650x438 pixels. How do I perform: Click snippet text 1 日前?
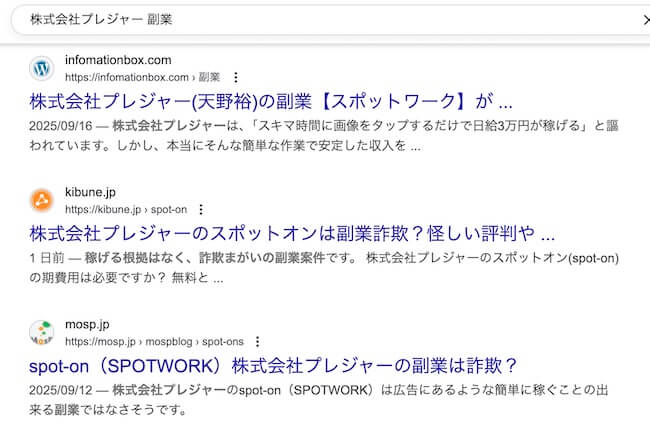[47, 258]
